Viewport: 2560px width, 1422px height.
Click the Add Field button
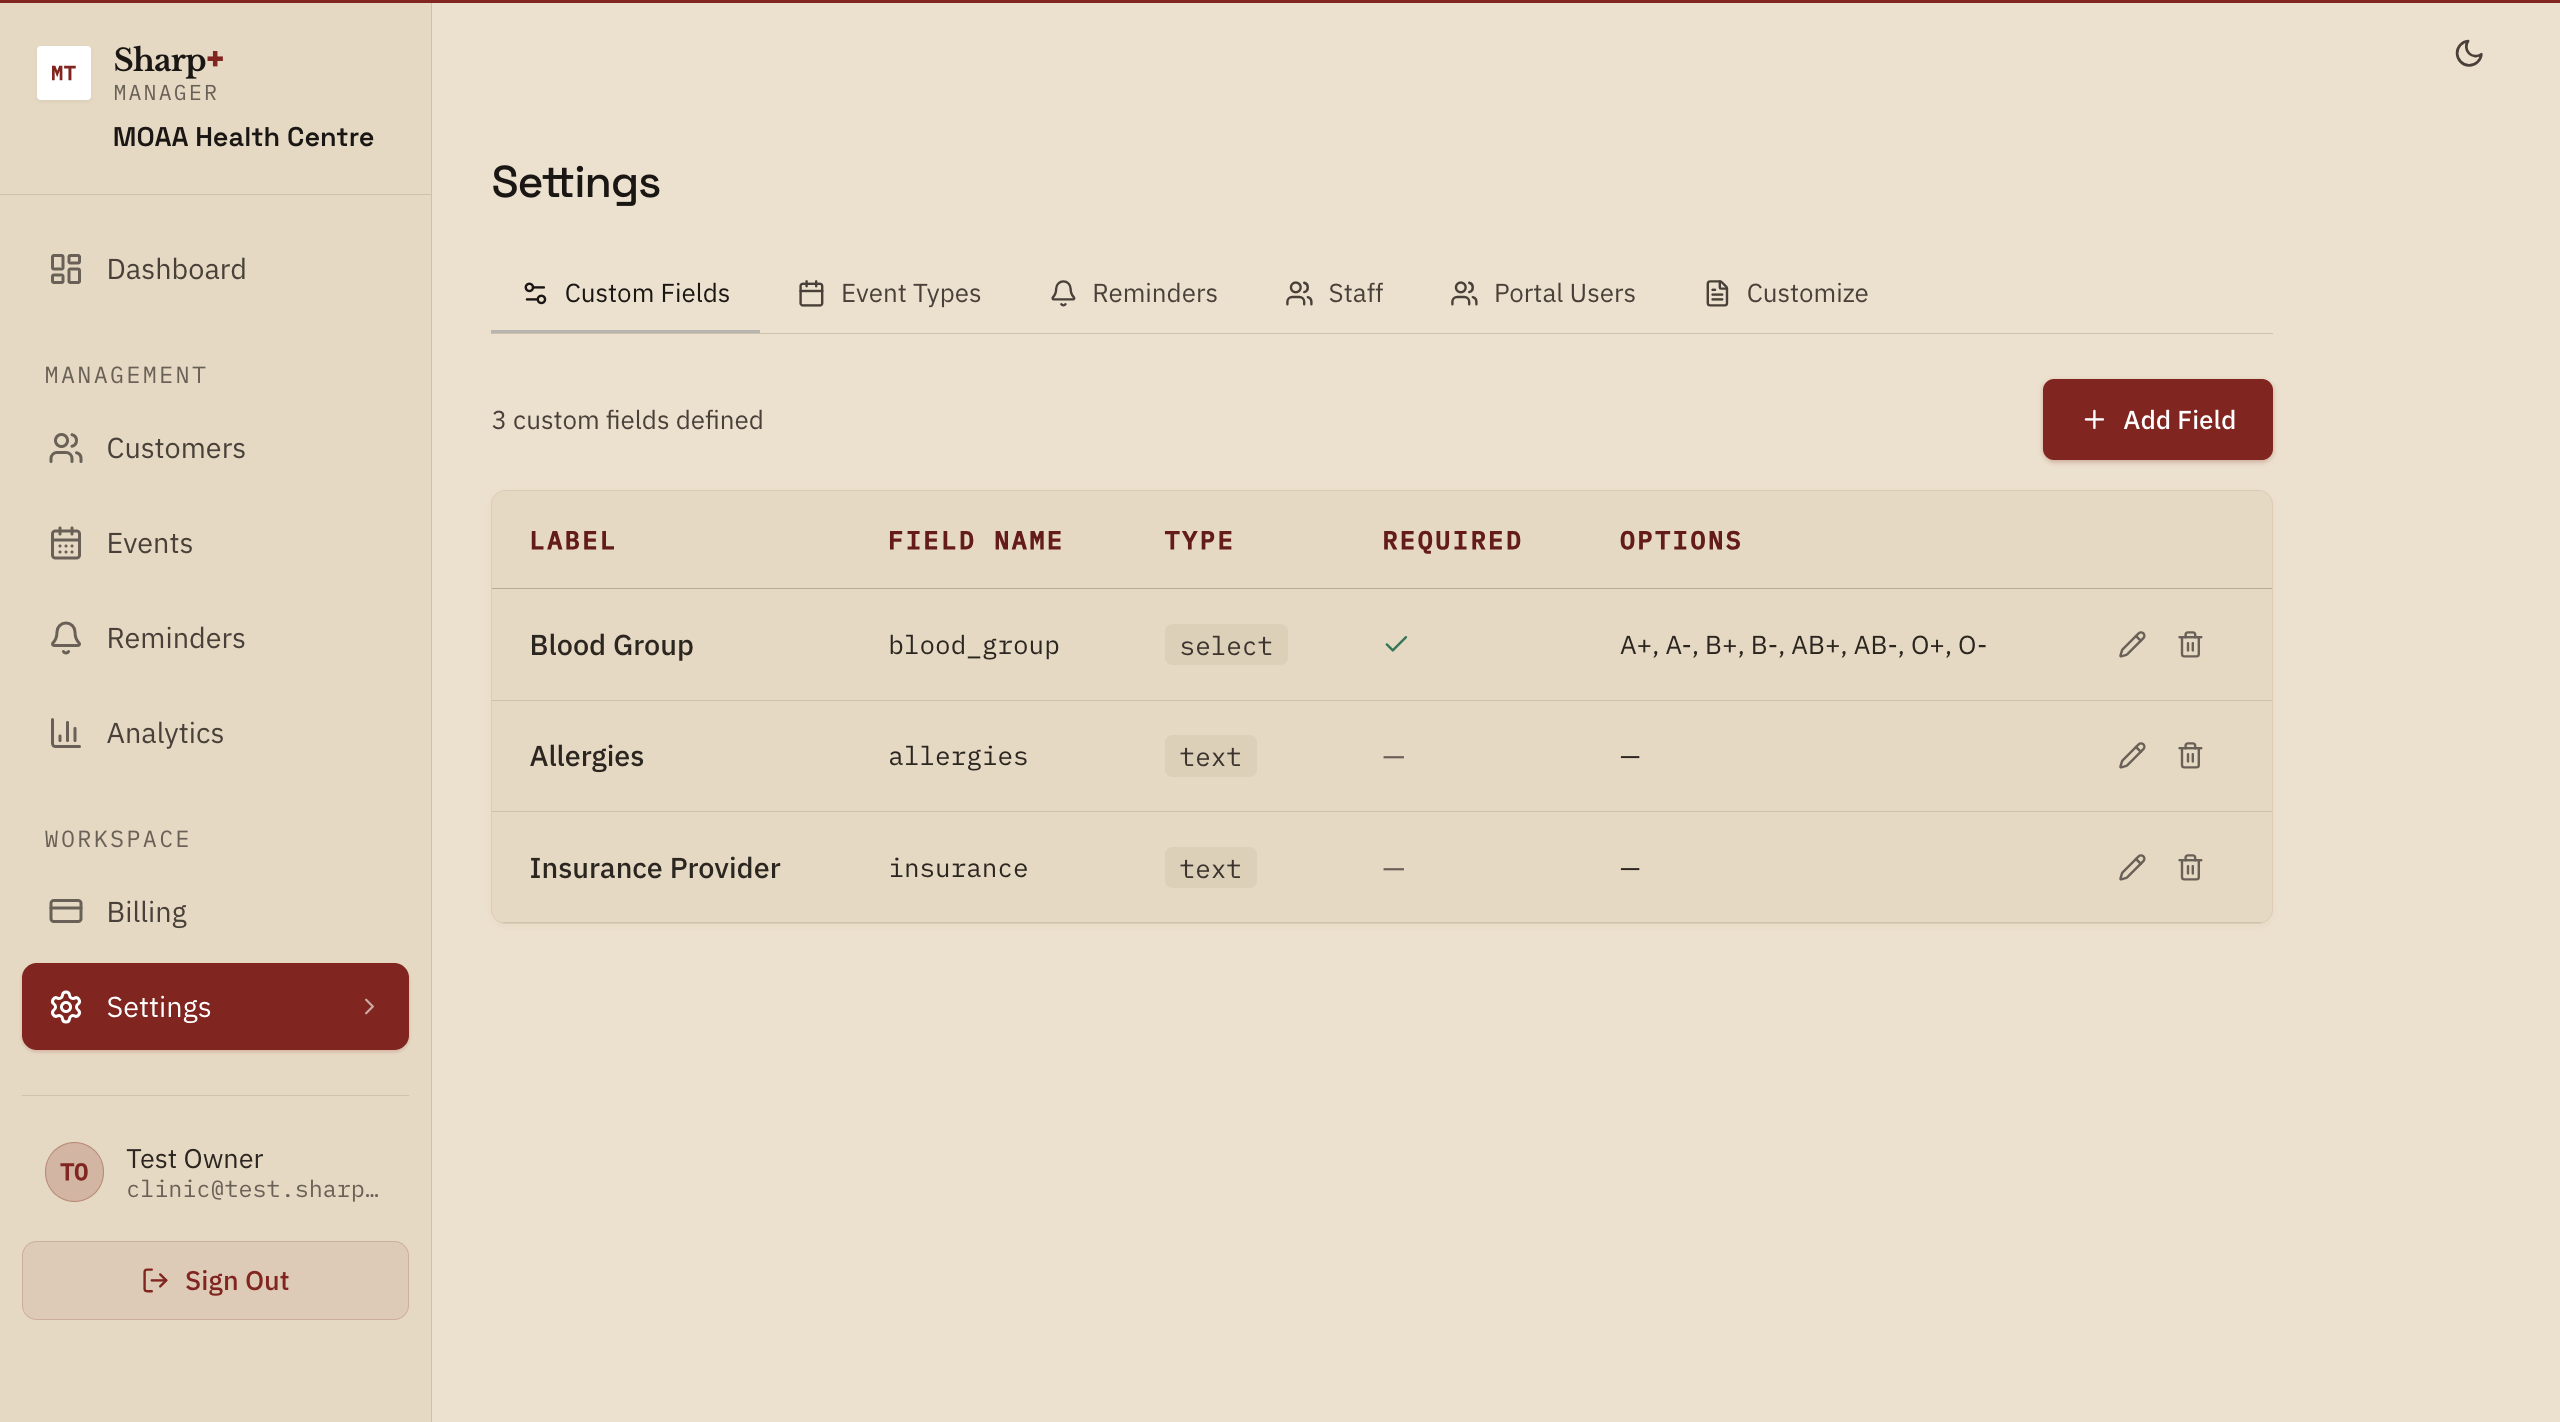[2157, 420]
